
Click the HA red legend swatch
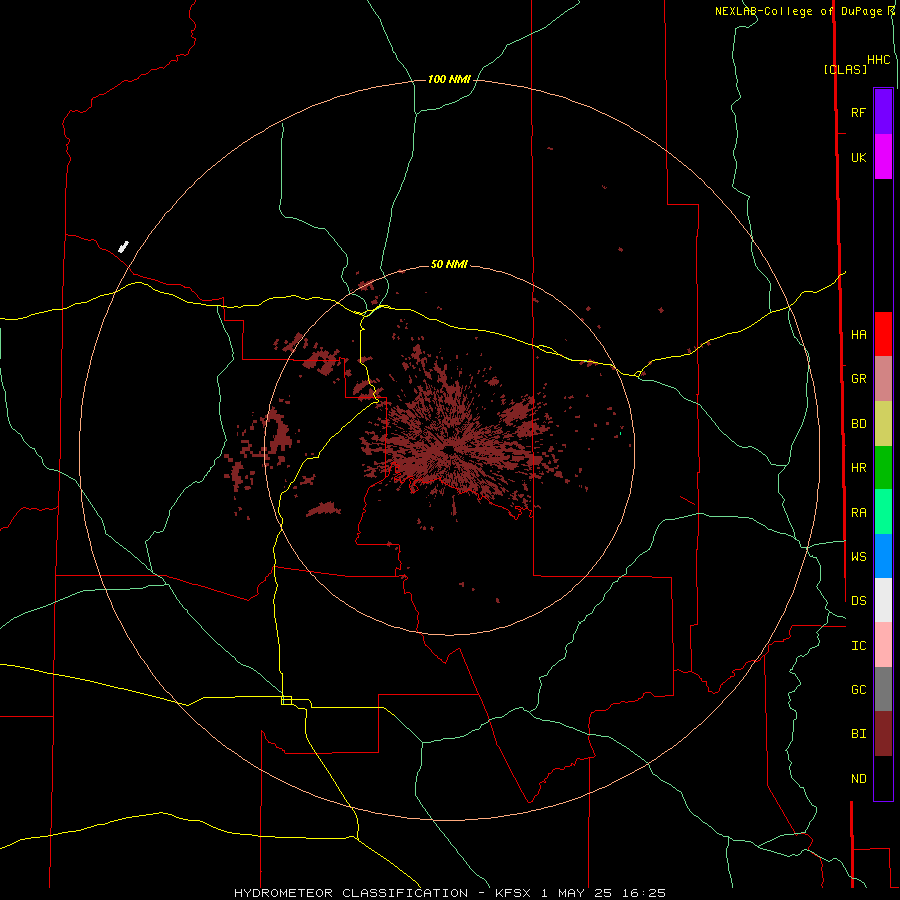[883, 334]
